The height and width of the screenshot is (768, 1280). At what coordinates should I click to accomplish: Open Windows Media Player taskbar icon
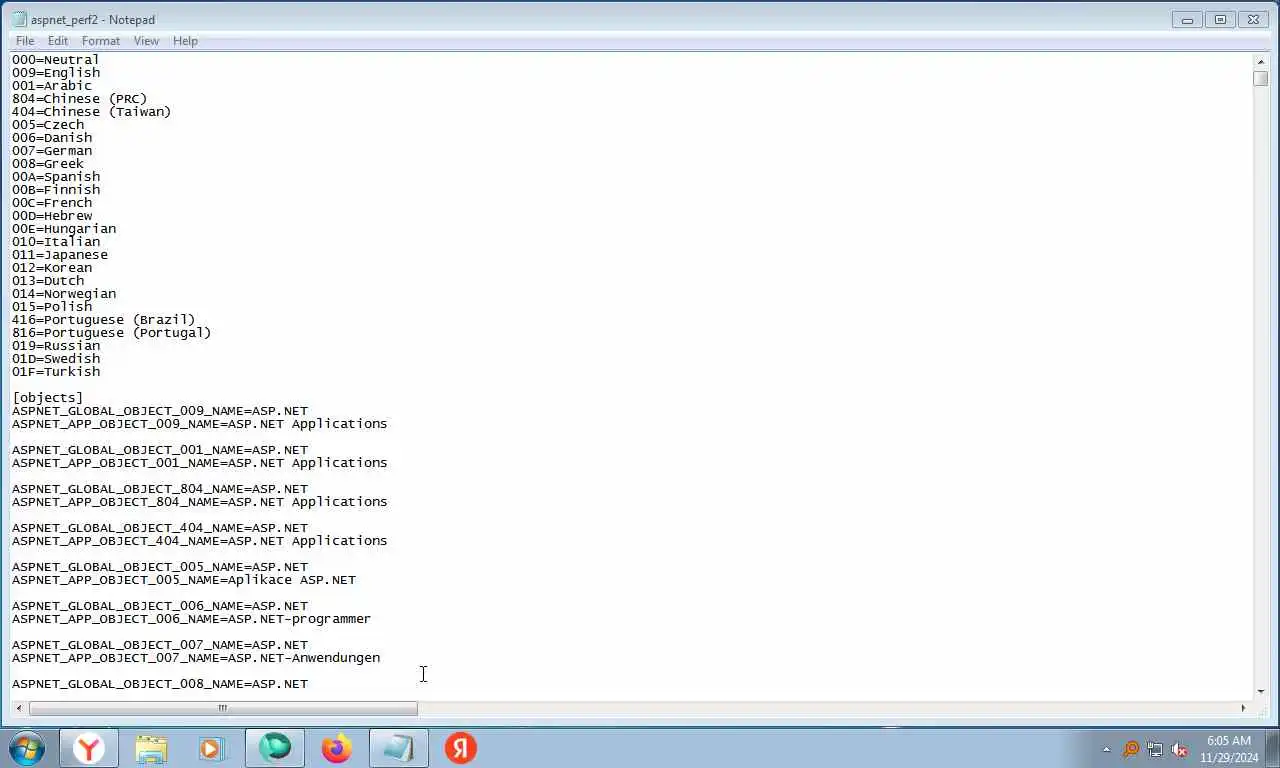pos(211,748)
